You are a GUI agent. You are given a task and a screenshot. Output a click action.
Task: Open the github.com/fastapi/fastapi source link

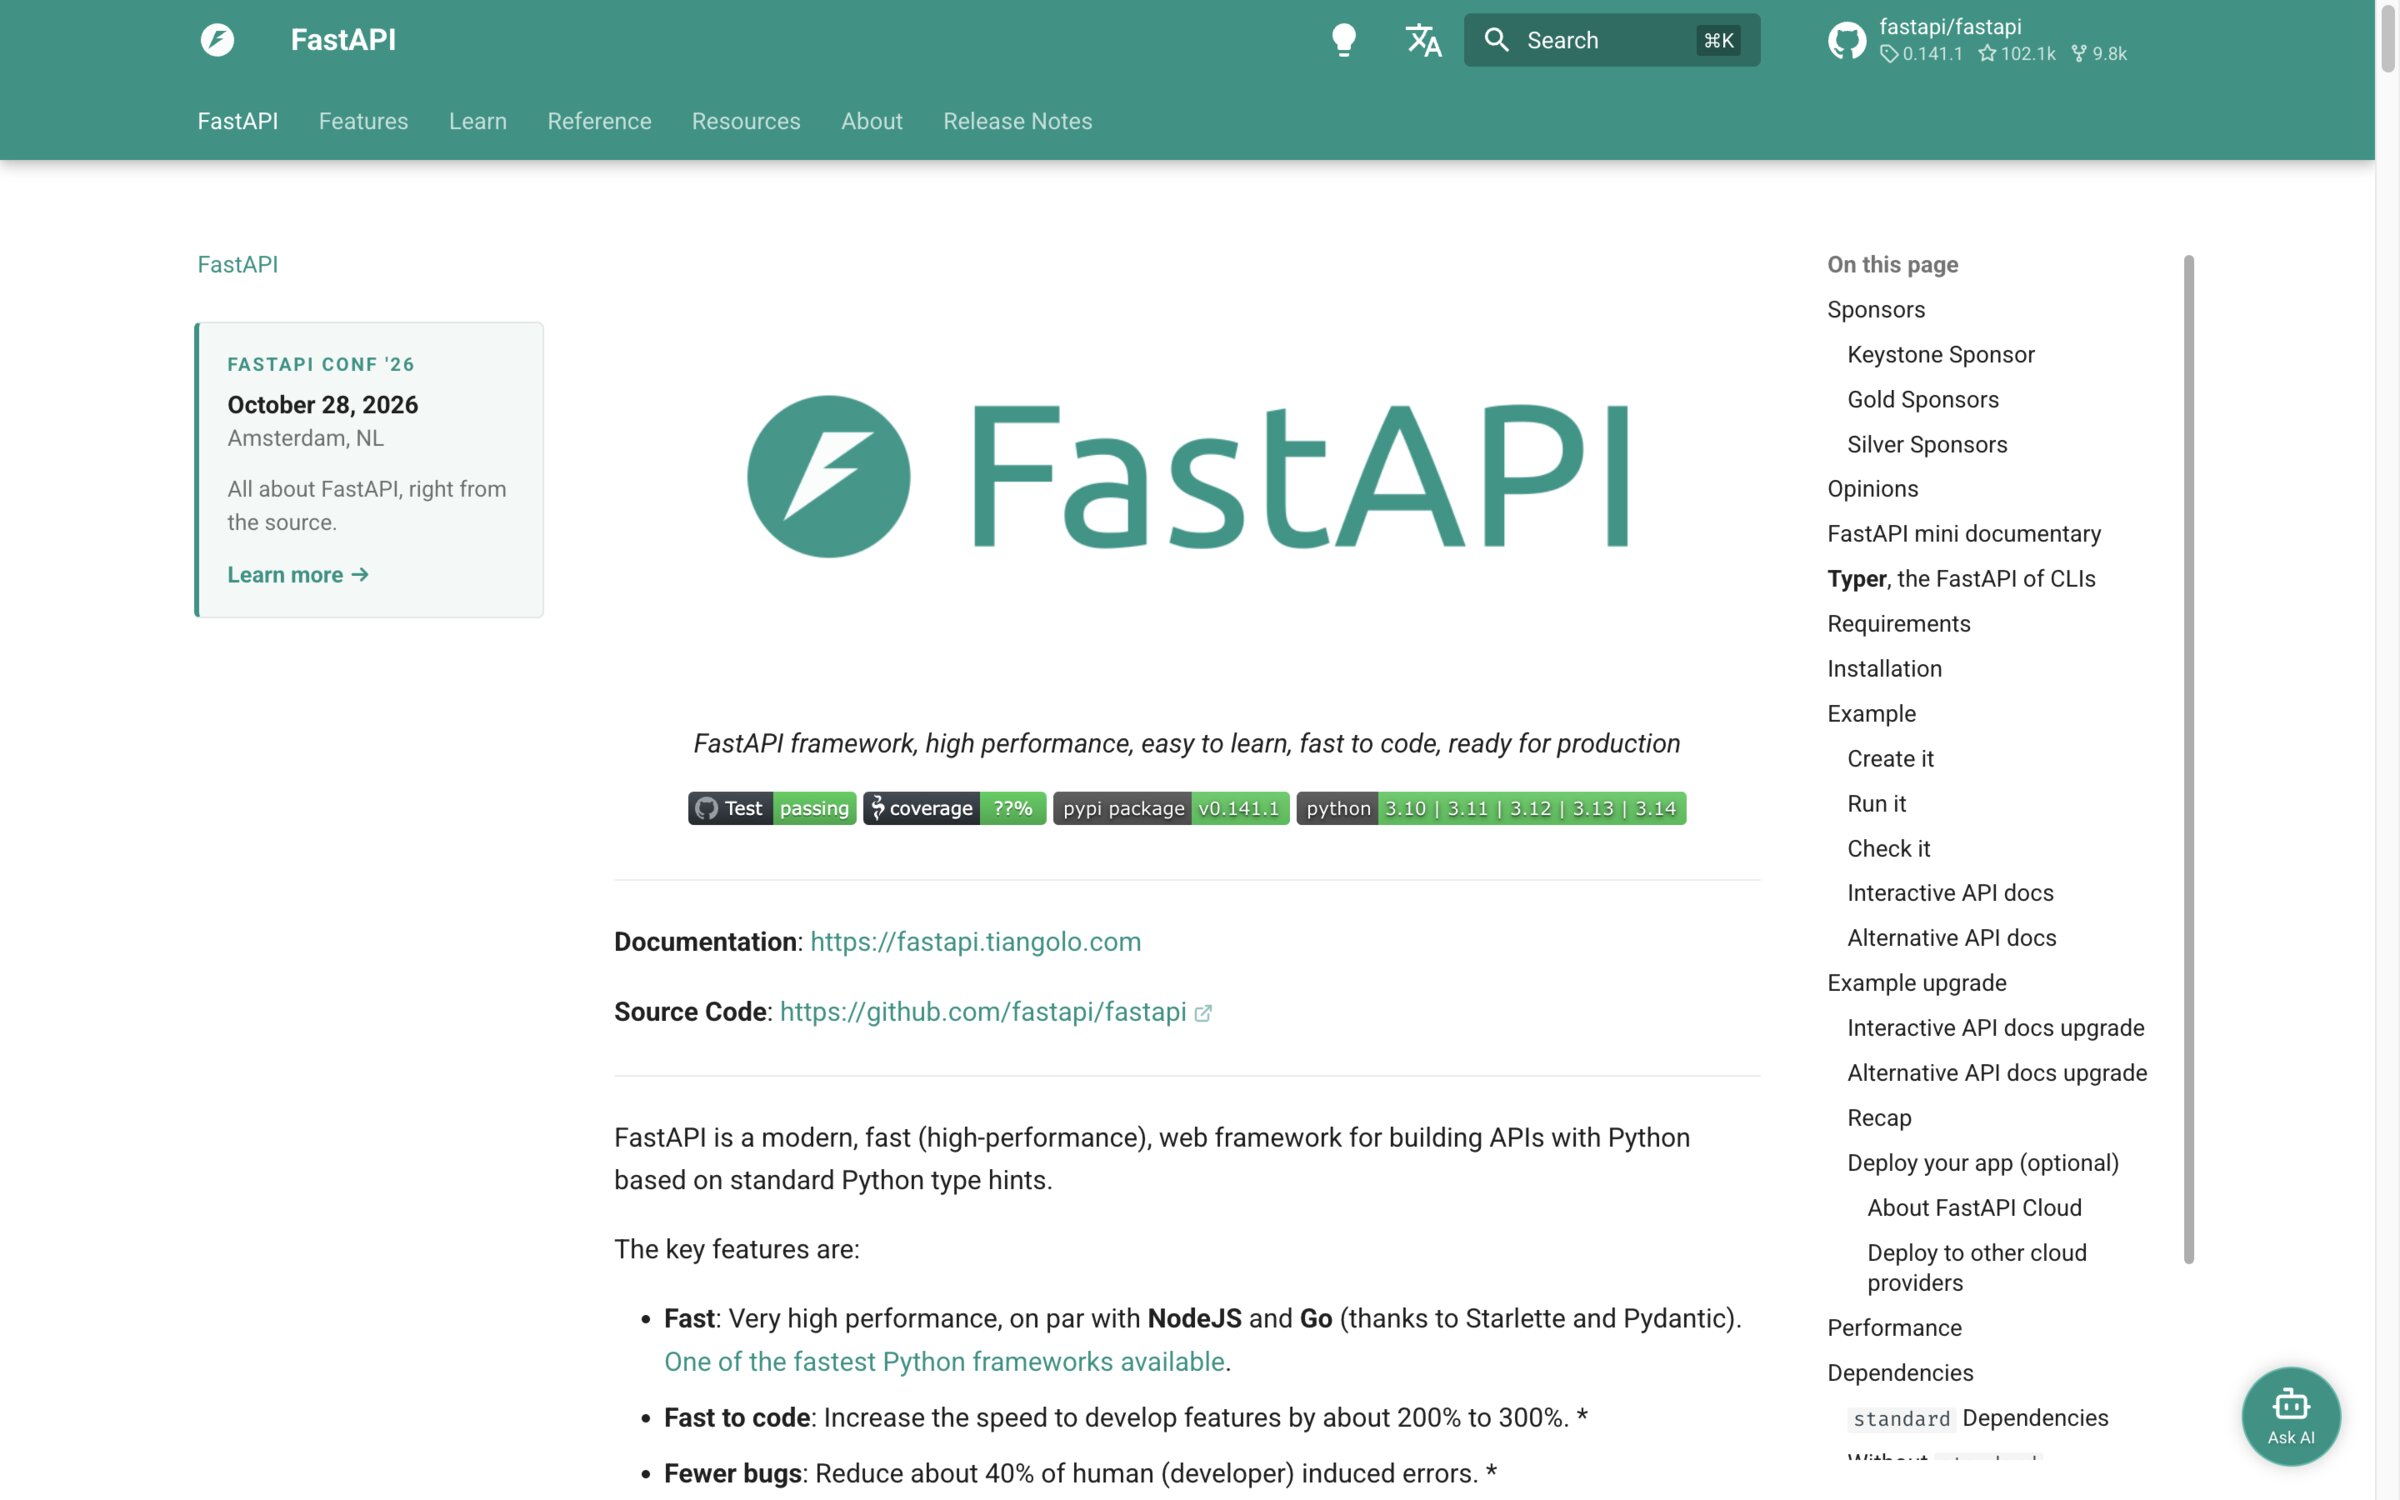tap(982, 1012)
